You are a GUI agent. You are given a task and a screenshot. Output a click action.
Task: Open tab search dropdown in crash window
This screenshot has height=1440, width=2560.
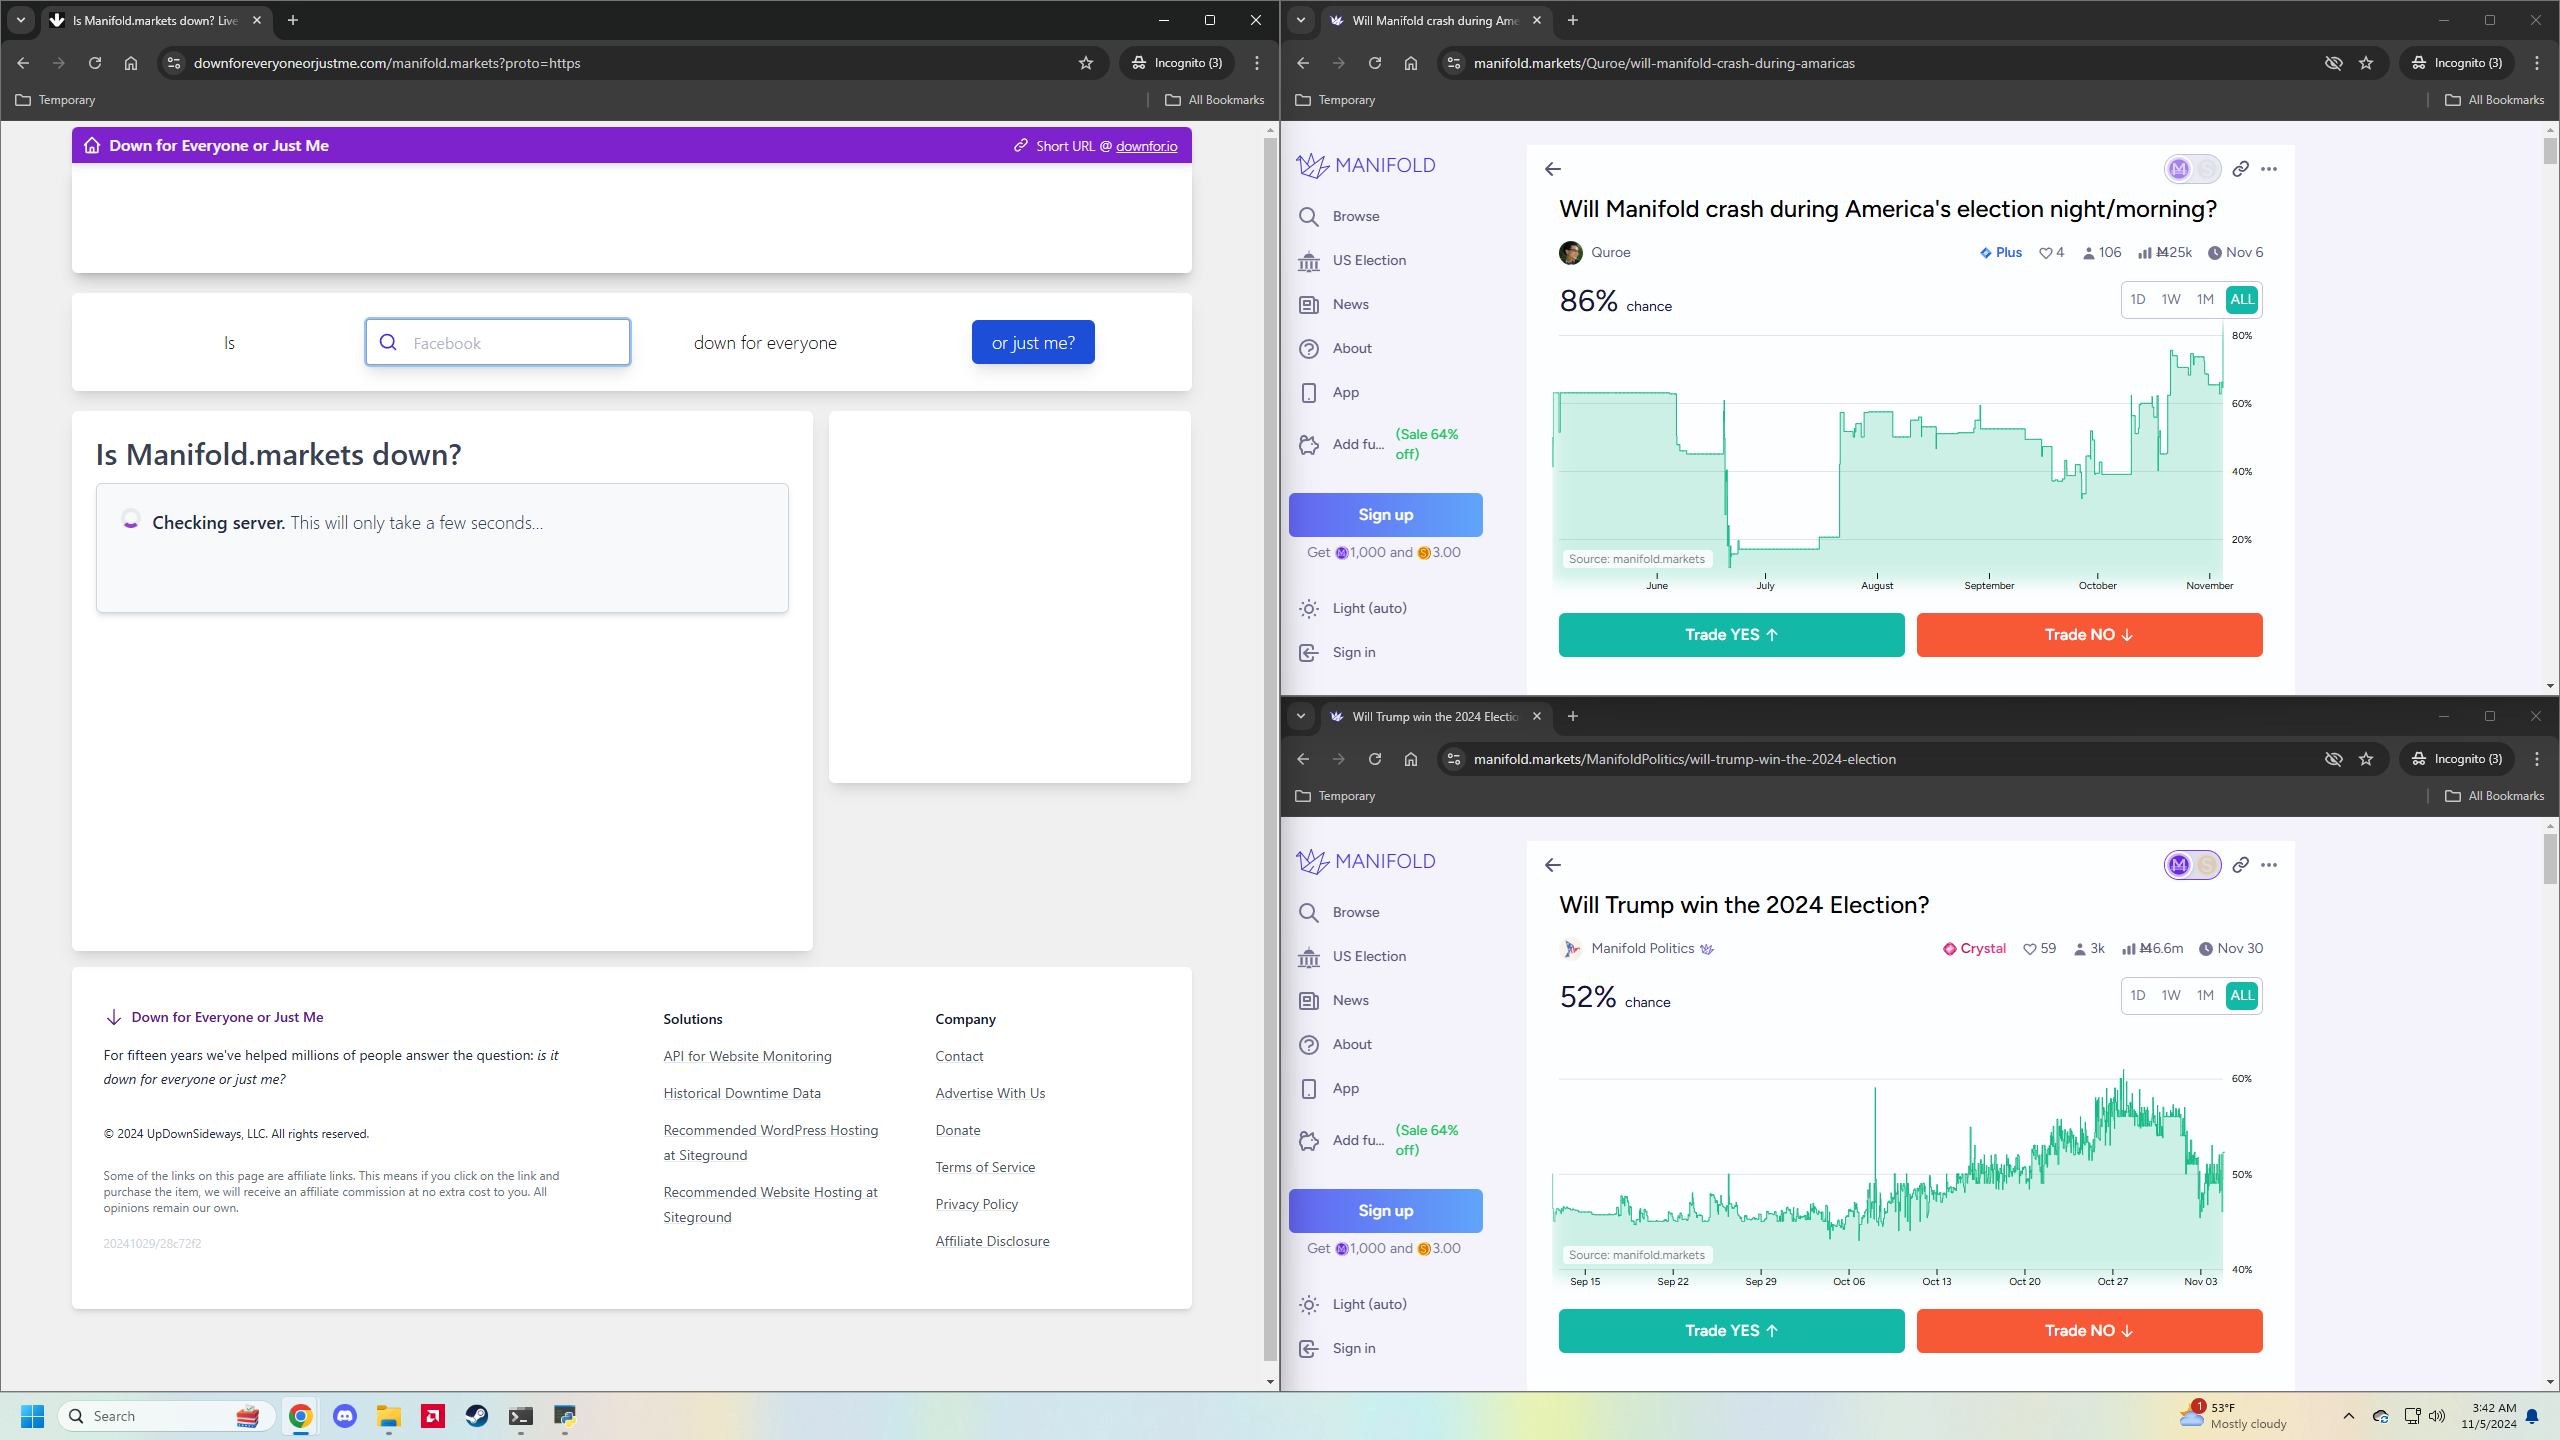tap(1301, 20)
